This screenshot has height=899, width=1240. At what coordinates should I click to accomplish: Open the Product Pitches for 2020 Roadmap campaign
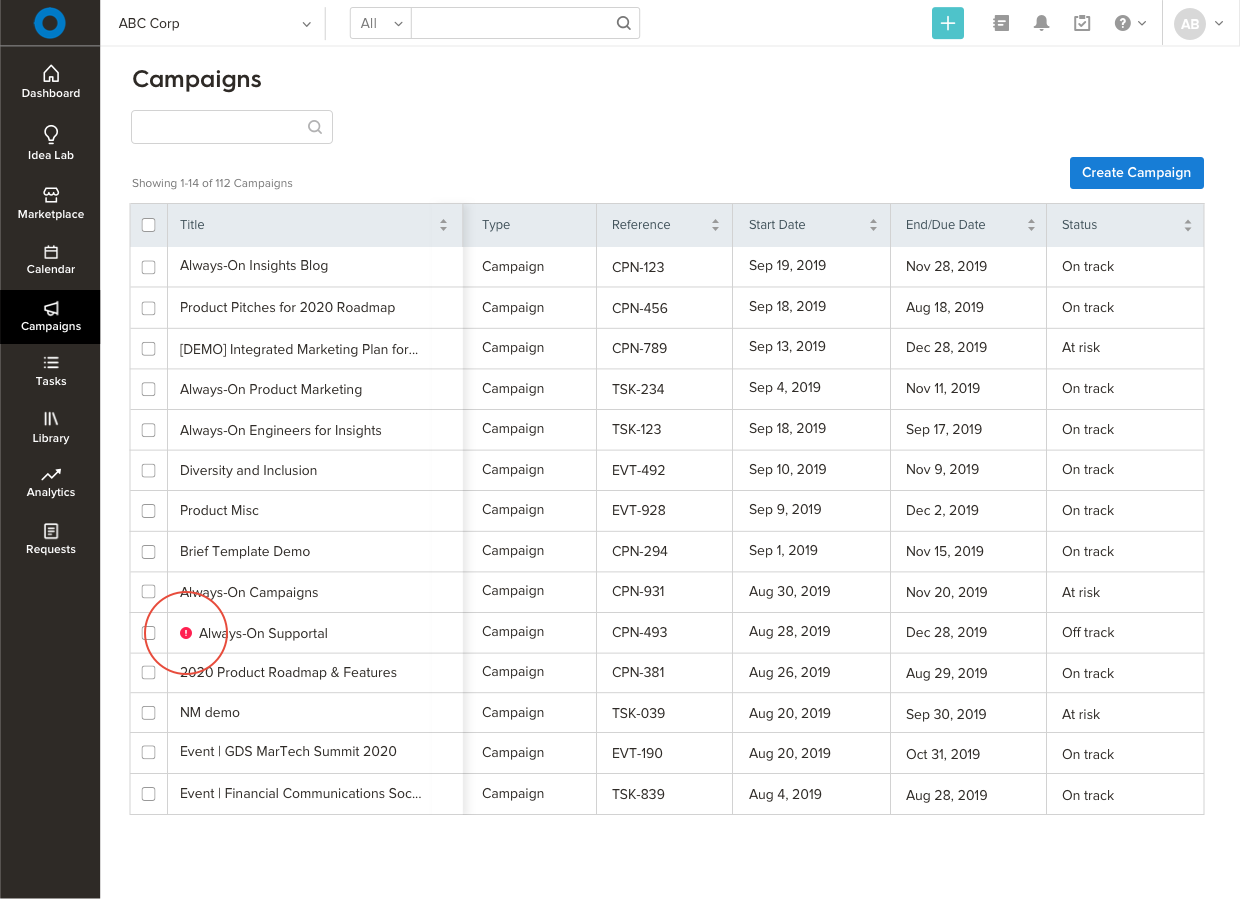point(287,307)
